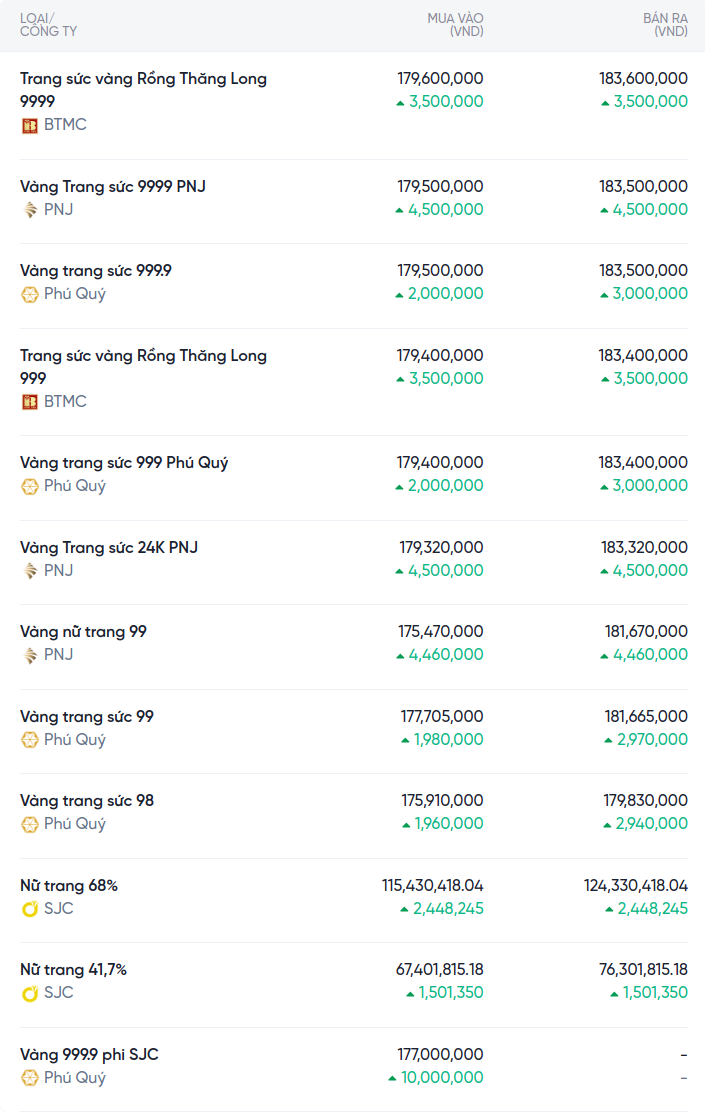Click PNJ logo under Vàng Trang sức 9999 PNJ
This screenshot has width=705, height=1112.
coord(30,210)
